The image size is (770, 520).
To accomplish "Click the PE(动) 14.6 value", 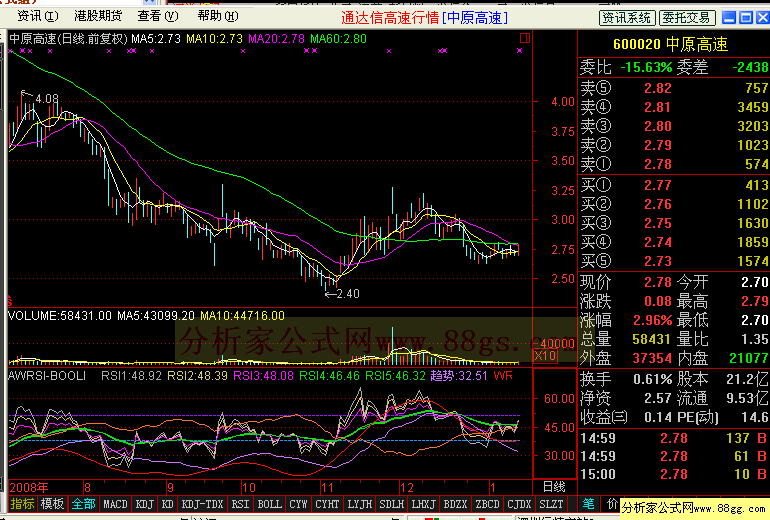I will 755,417.
